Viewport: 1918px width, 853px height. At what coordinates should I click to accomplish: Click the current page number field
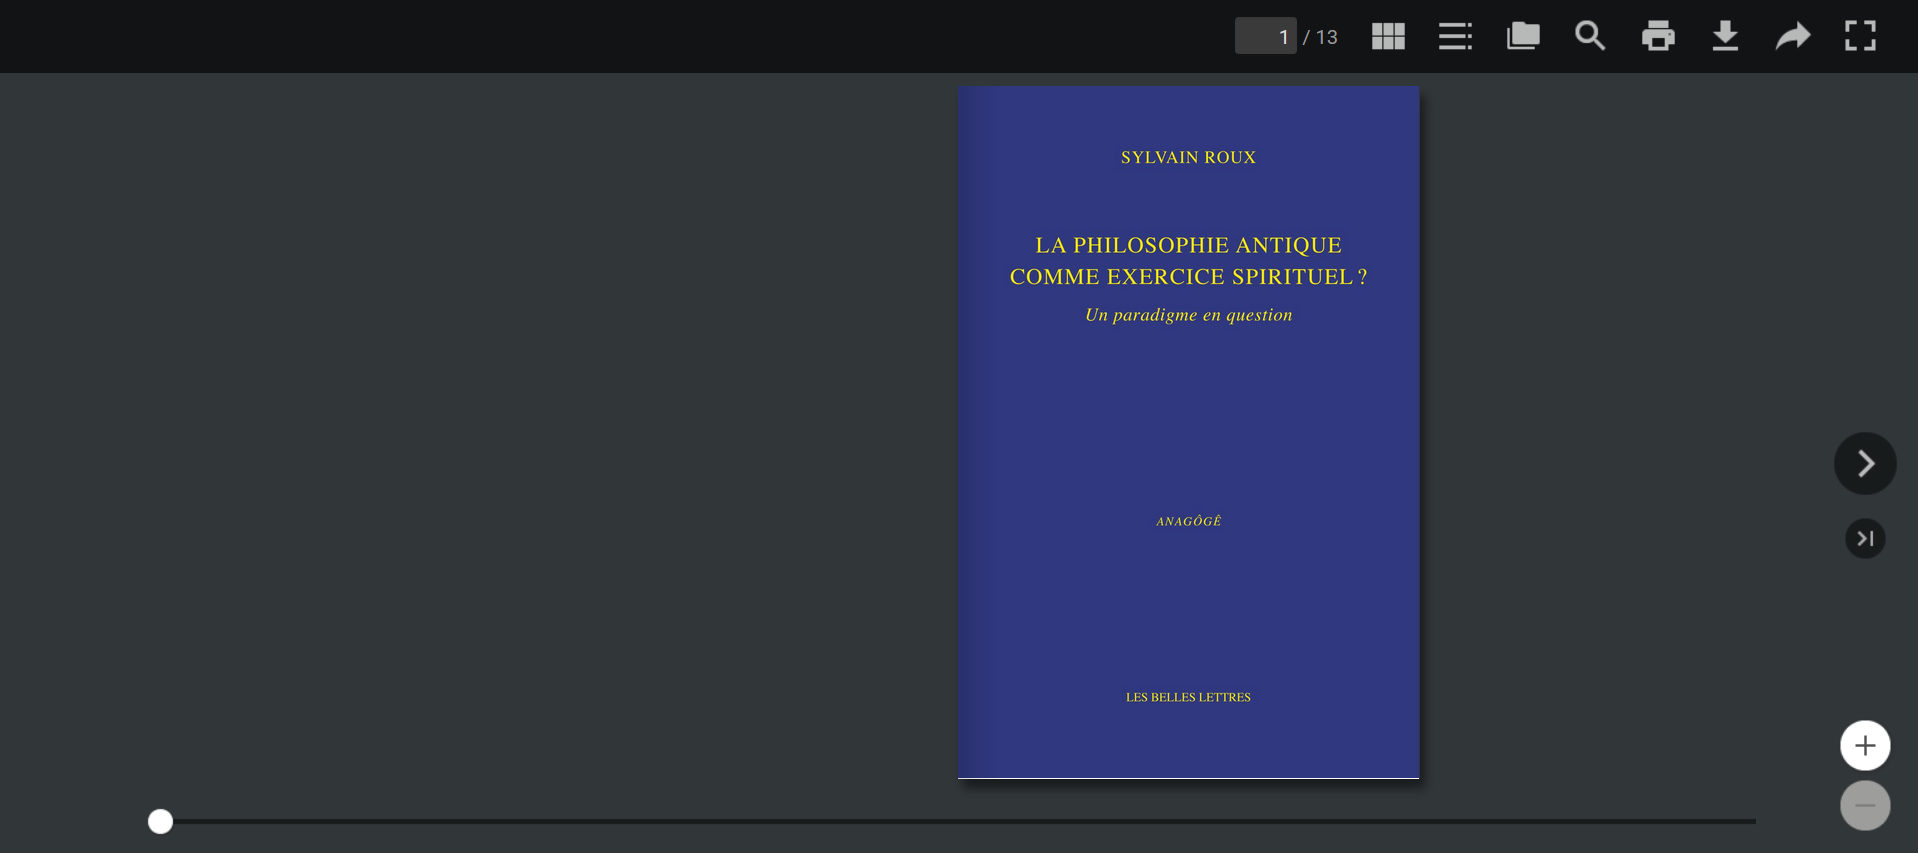pos(1266,37)
